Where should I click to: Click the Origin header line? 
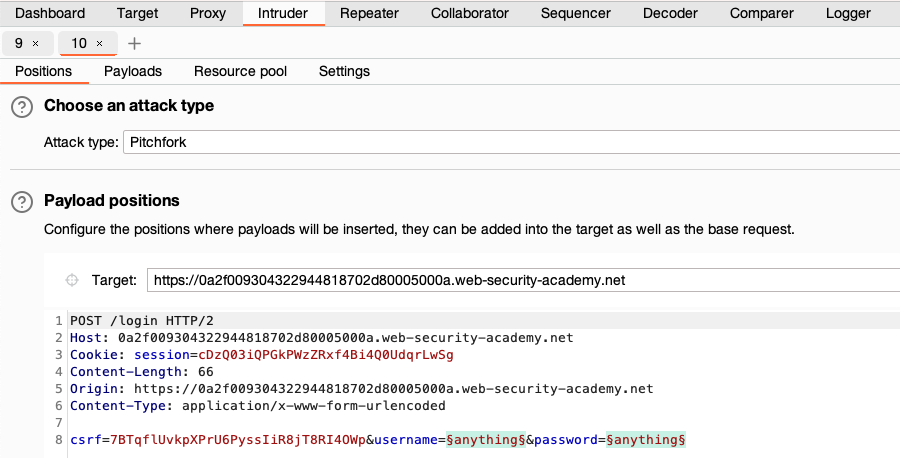tap(362, 389)
